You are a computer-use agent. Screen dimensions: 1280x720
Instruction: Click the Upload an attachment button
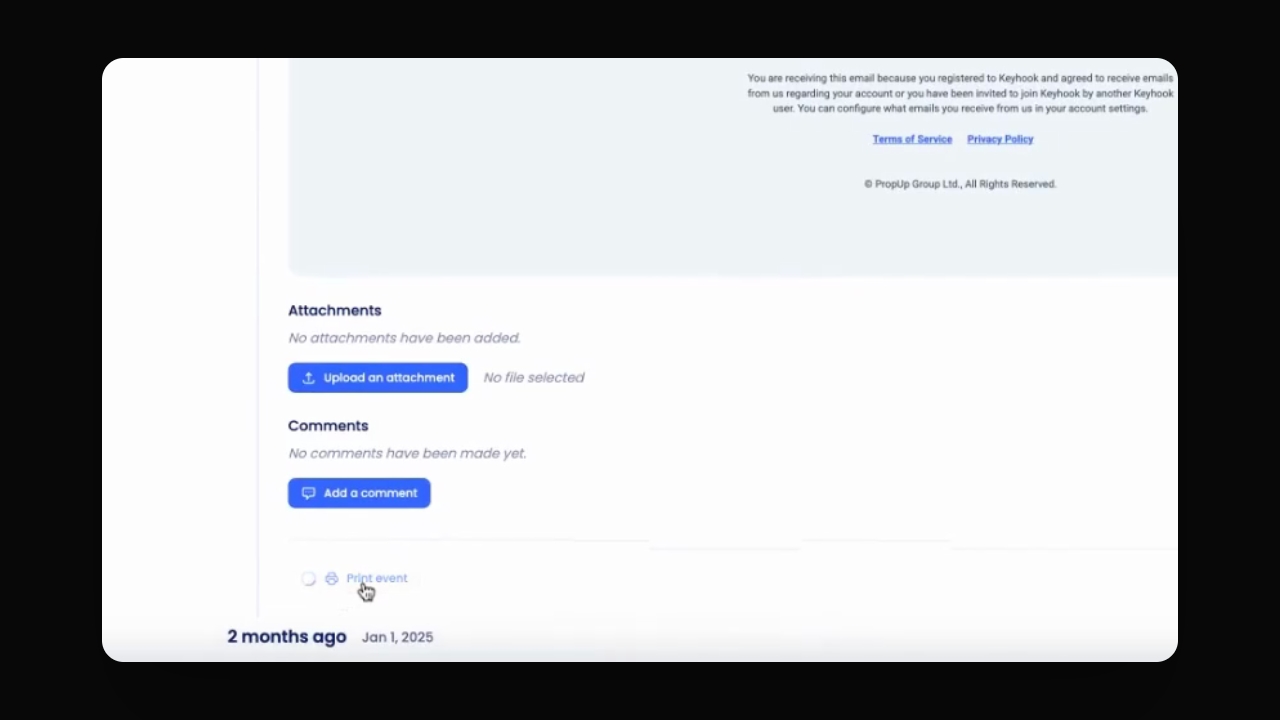click(378, 378)
